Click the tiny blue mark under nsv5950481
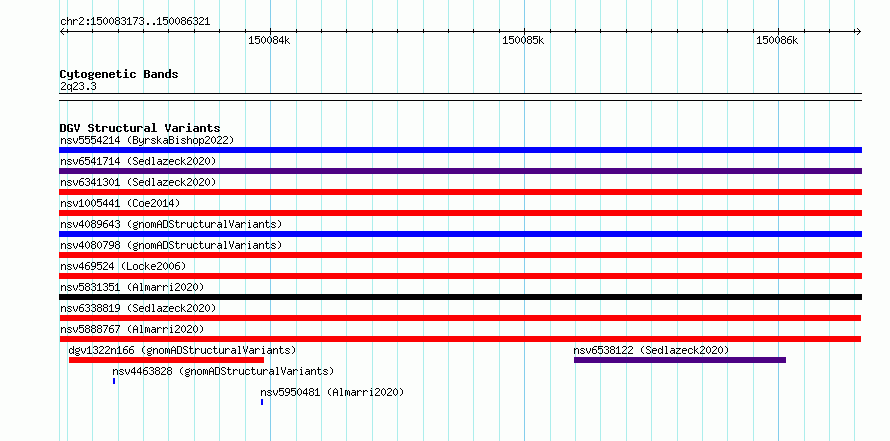890x441 pixels. click(x=262, y=402)
